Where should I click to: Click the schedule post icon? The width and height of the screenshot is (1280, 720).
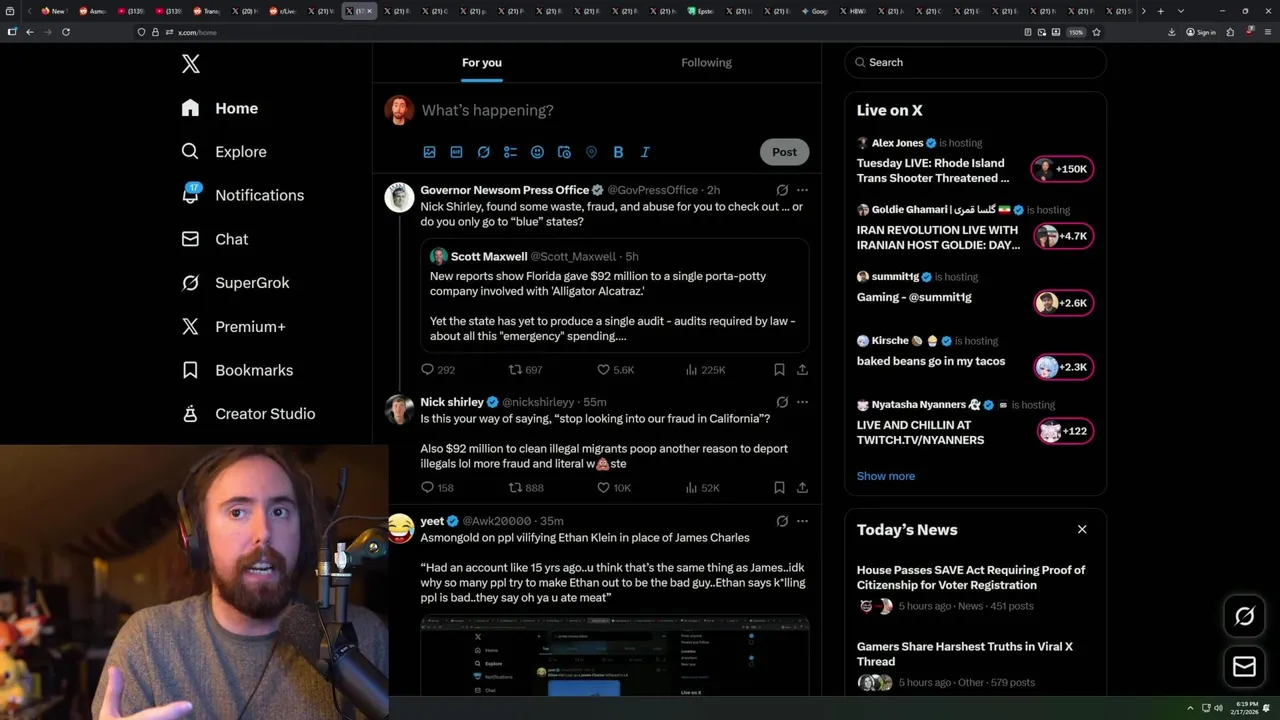pyautogui.click(x=564, y=152)
